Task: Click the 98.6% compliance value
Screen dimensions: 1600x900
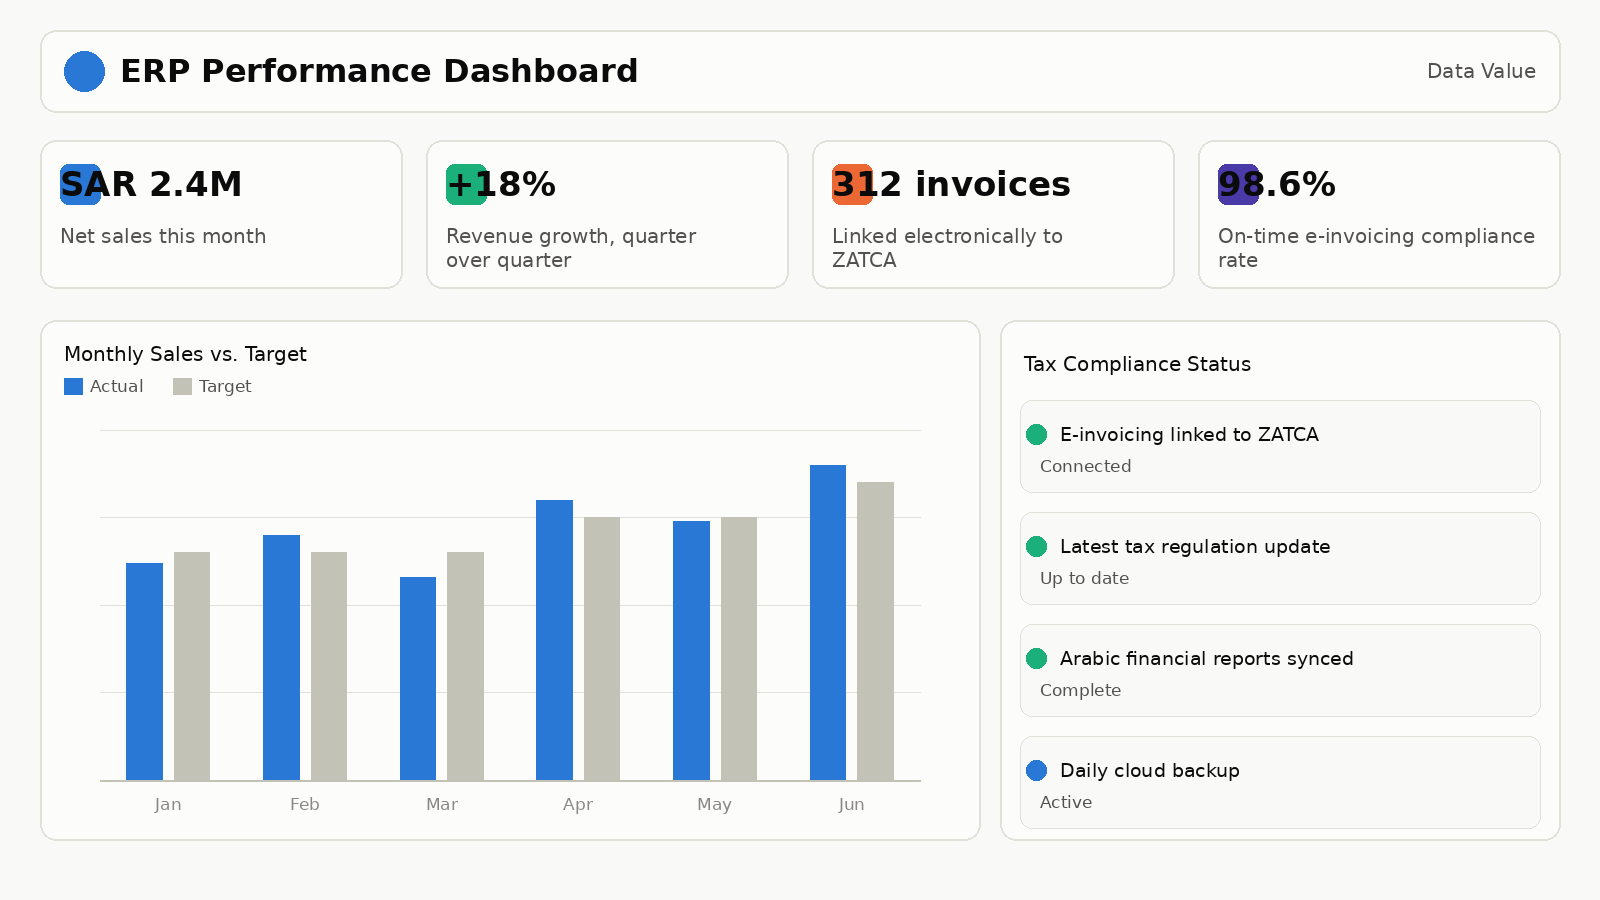Action: coord(1277,184)
